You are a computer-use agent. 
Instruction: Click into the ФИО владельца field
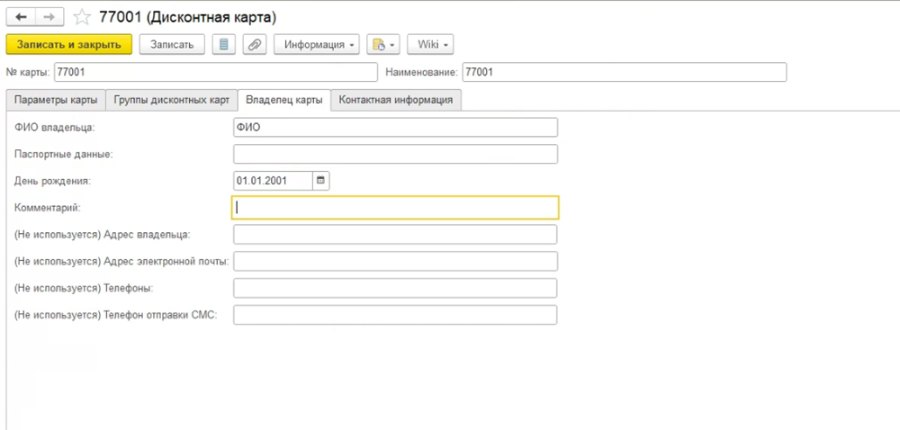click(395, 127)
